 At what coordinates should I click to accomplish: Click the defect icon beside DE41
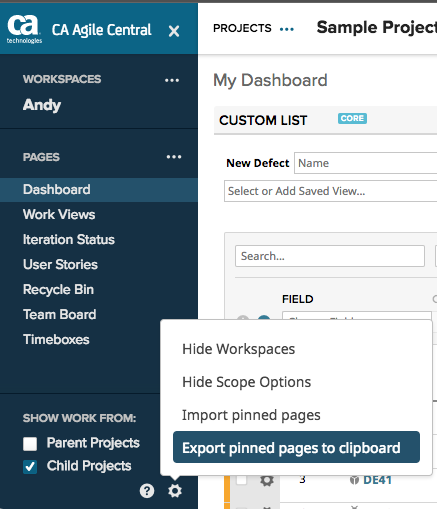coord(354,480)
